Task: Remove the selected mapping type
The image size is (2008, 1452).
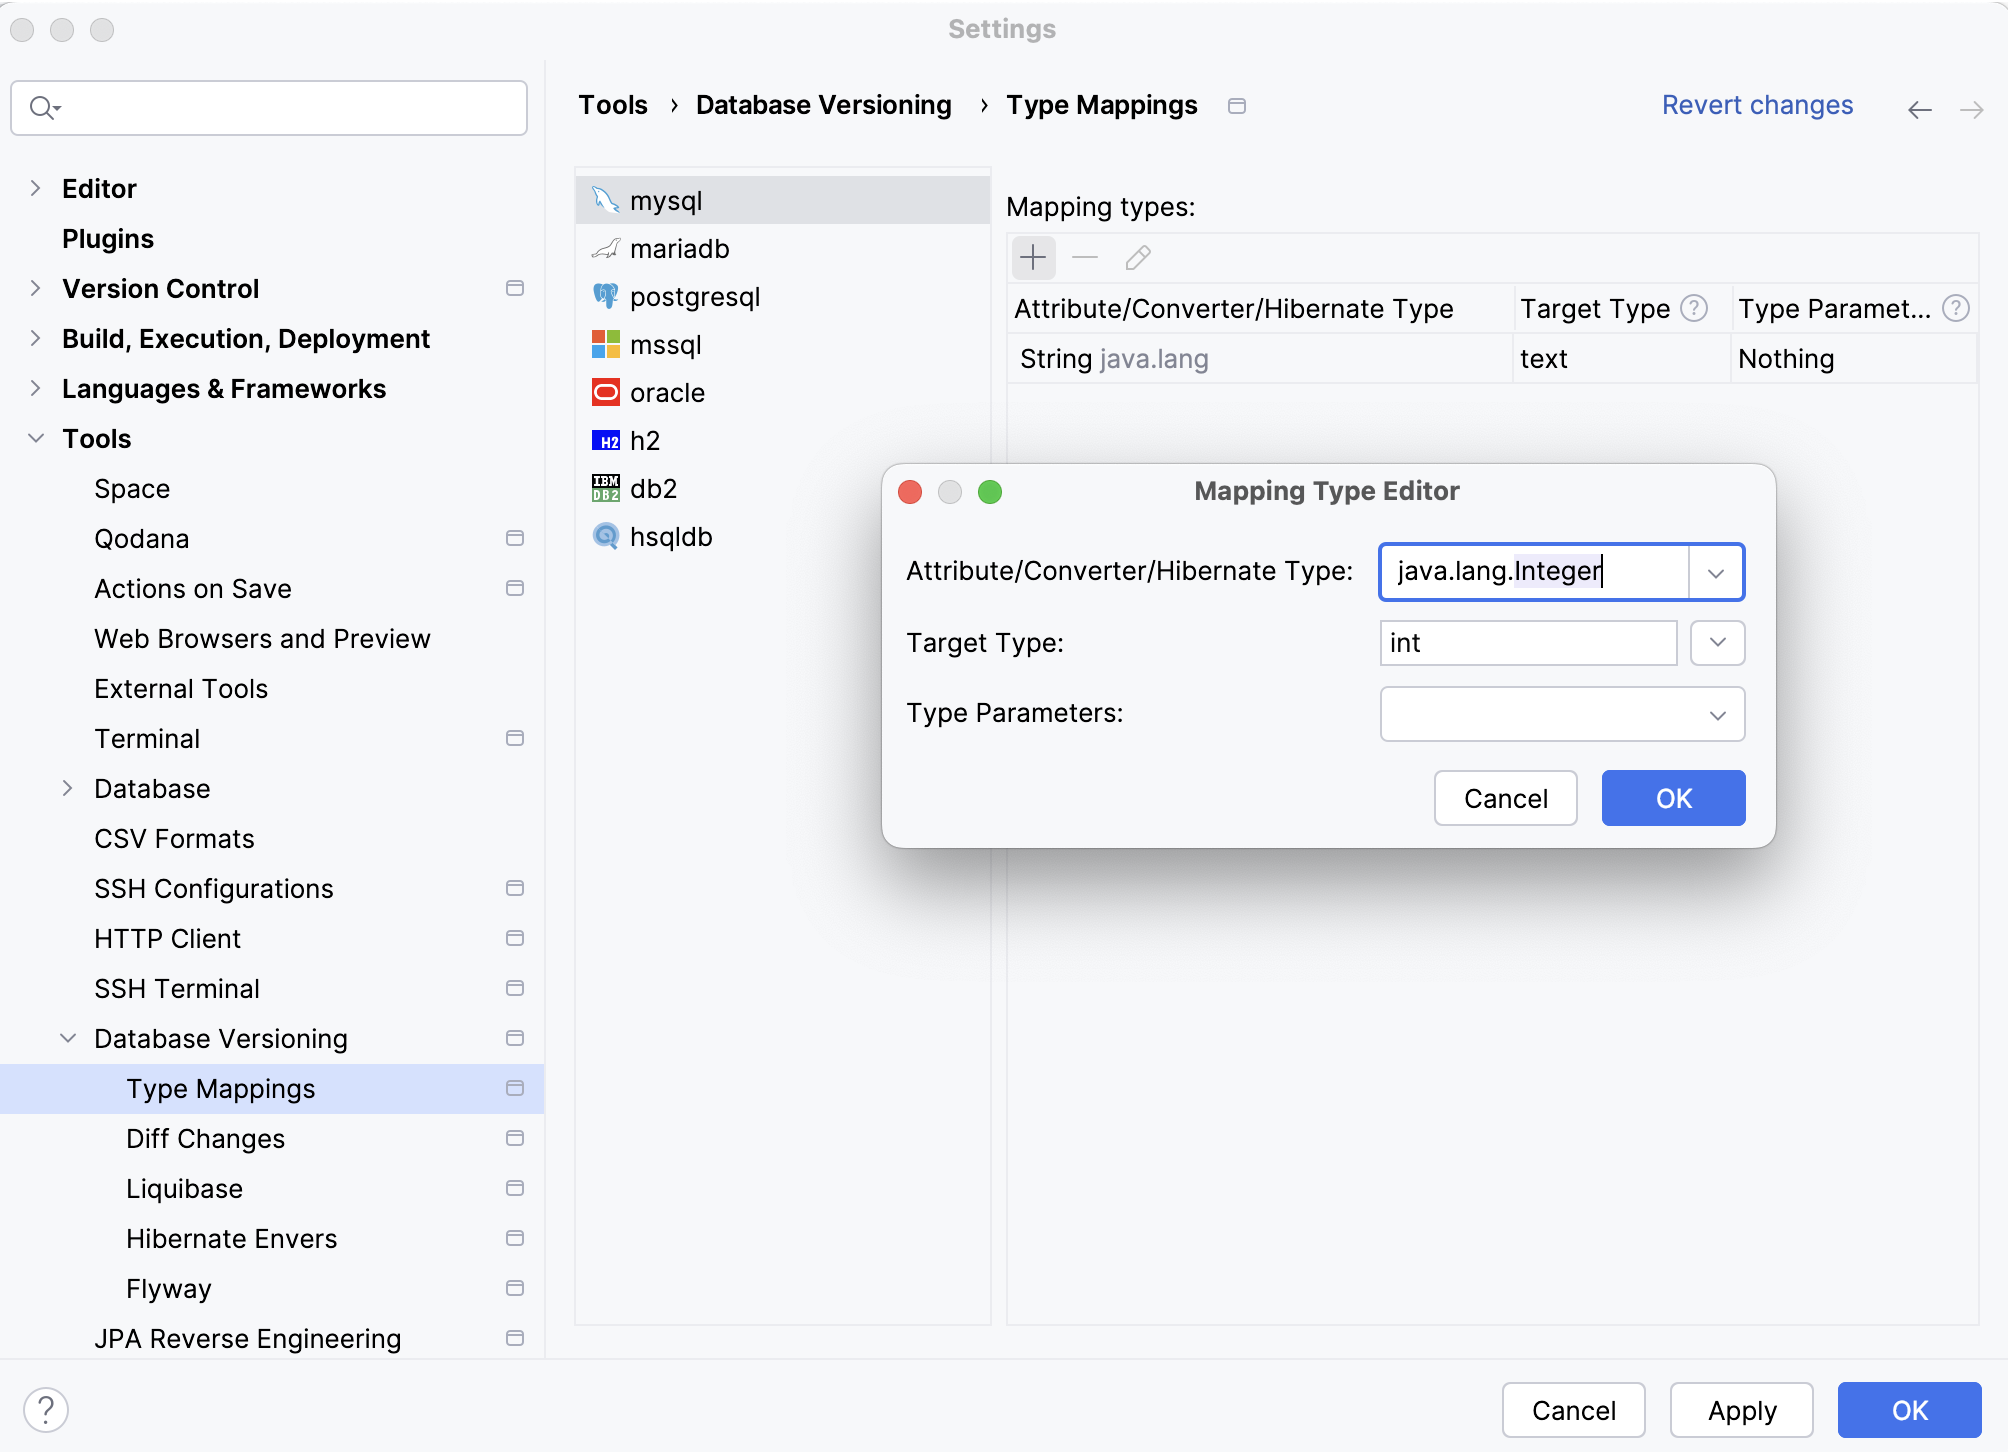Action: click(1084, 258)
